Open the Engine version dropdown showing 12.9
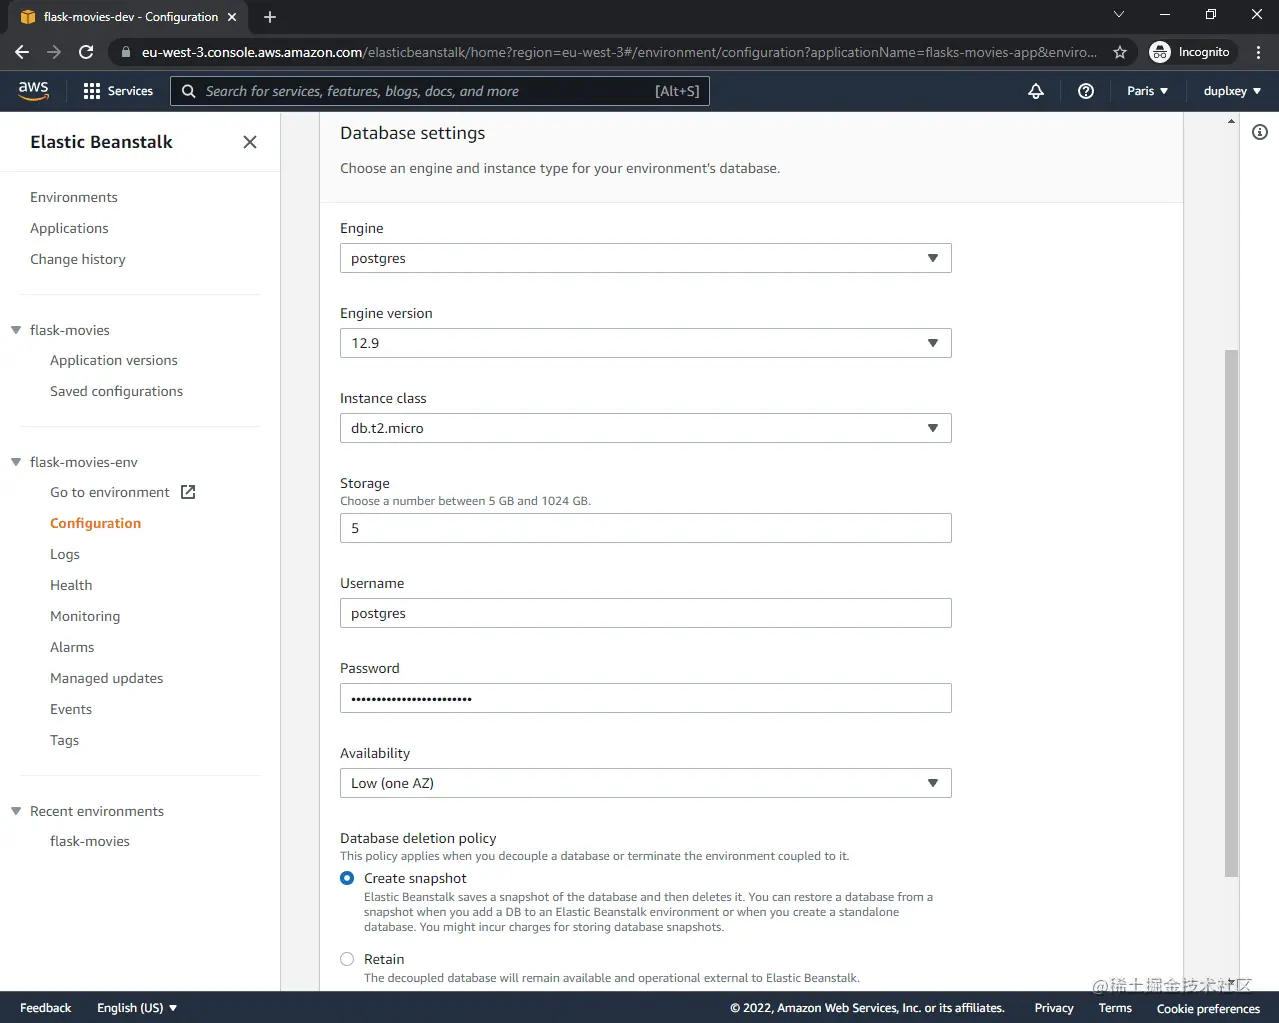This screenshot has height=1023, width=1279. click(646, 343)
